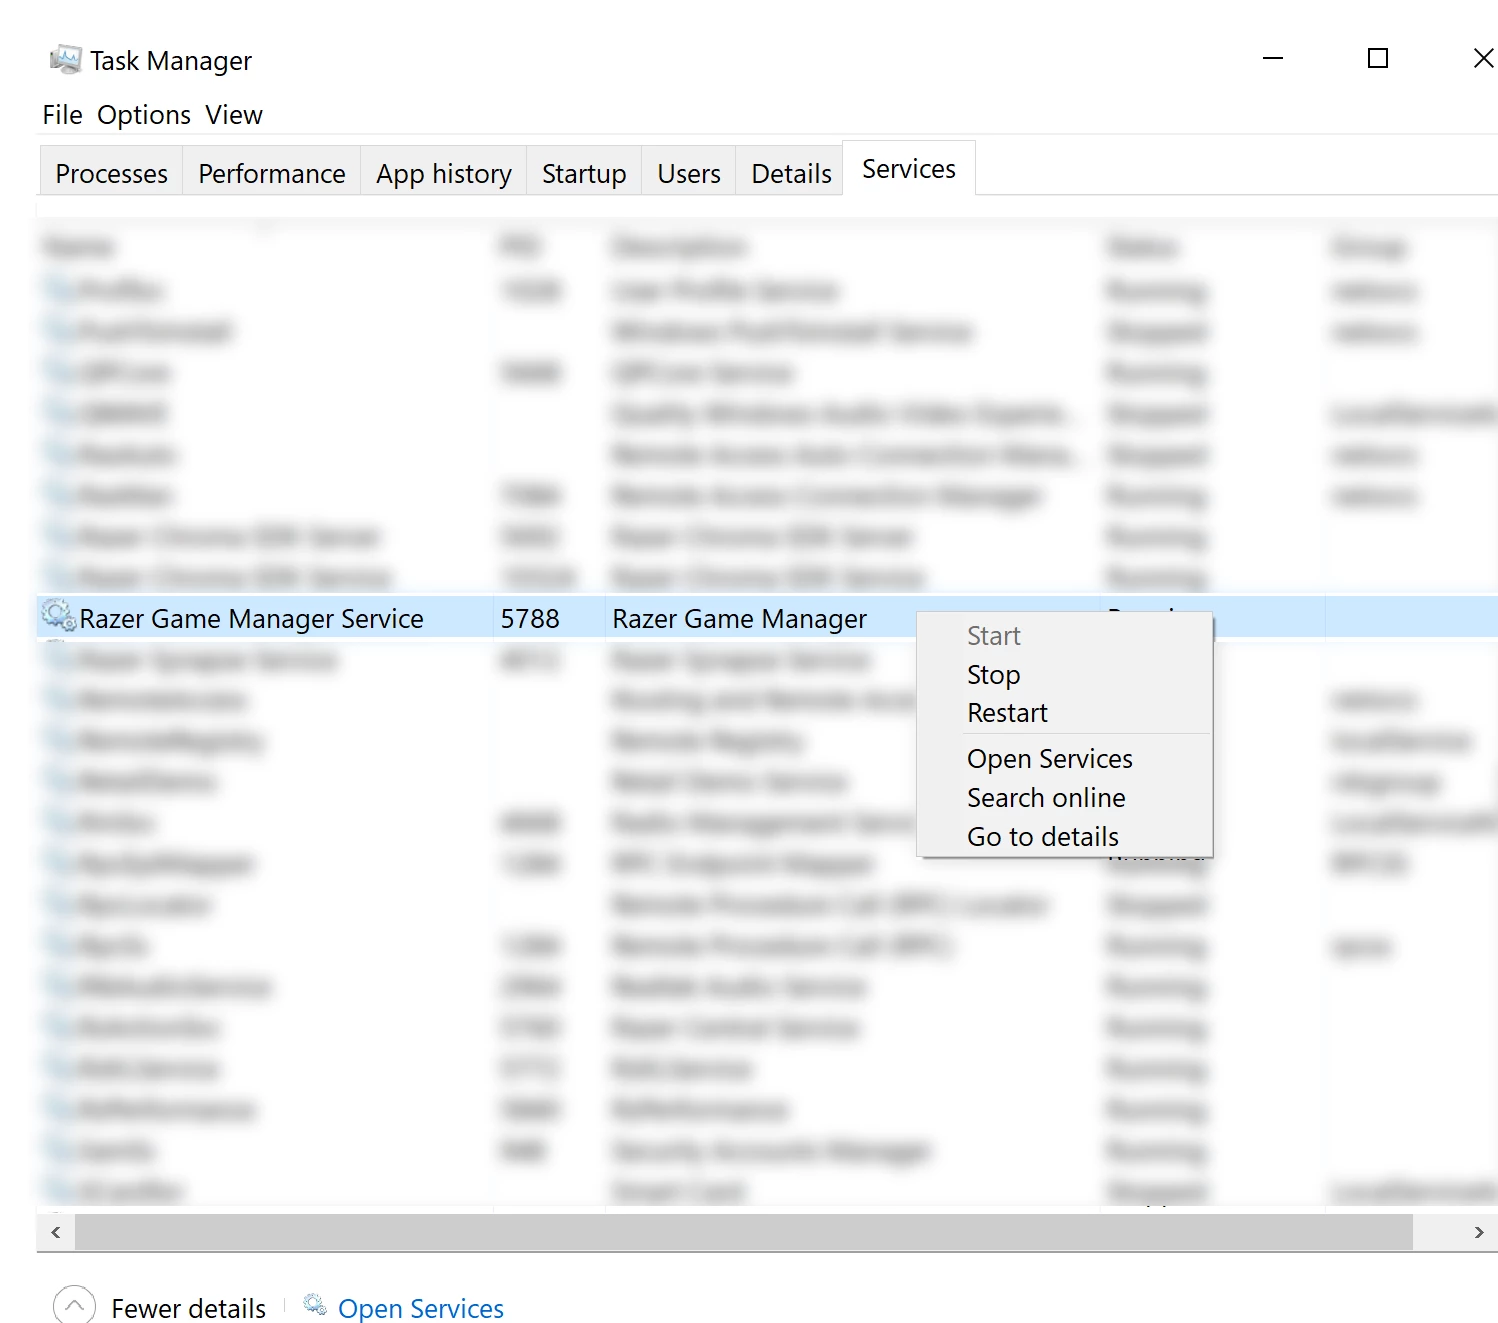Switch to the Users tab
1498x1323 pixels.
(x=688, y=172)
